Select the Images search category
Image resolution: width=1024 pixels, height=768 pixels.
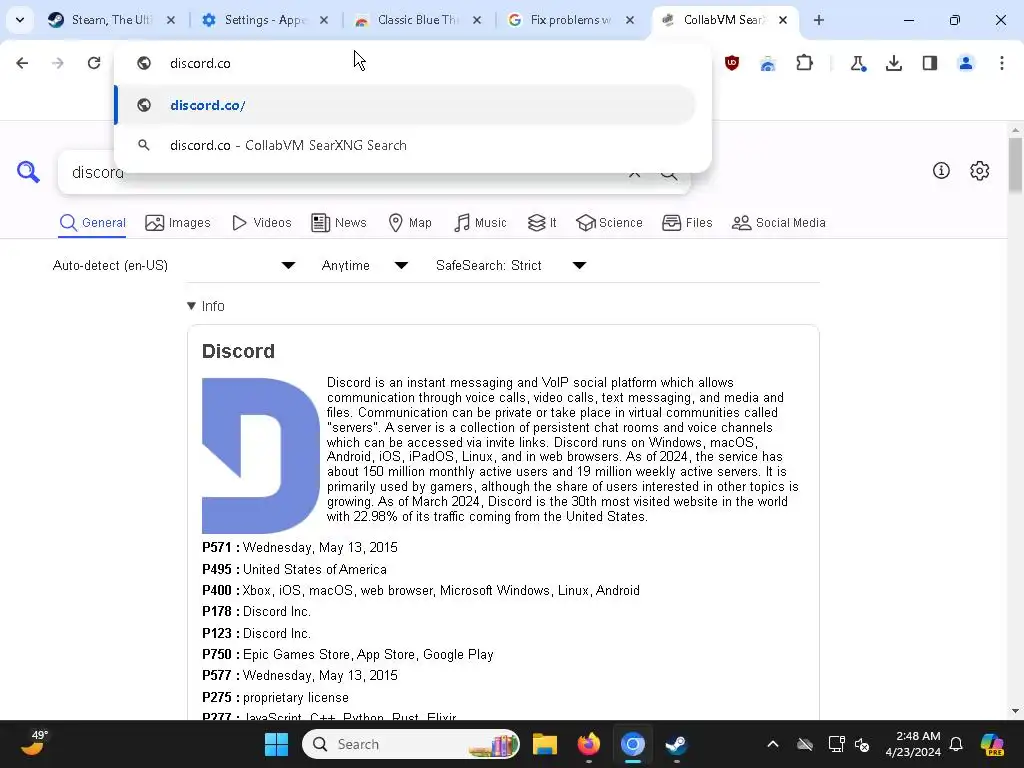click(178, 223)
